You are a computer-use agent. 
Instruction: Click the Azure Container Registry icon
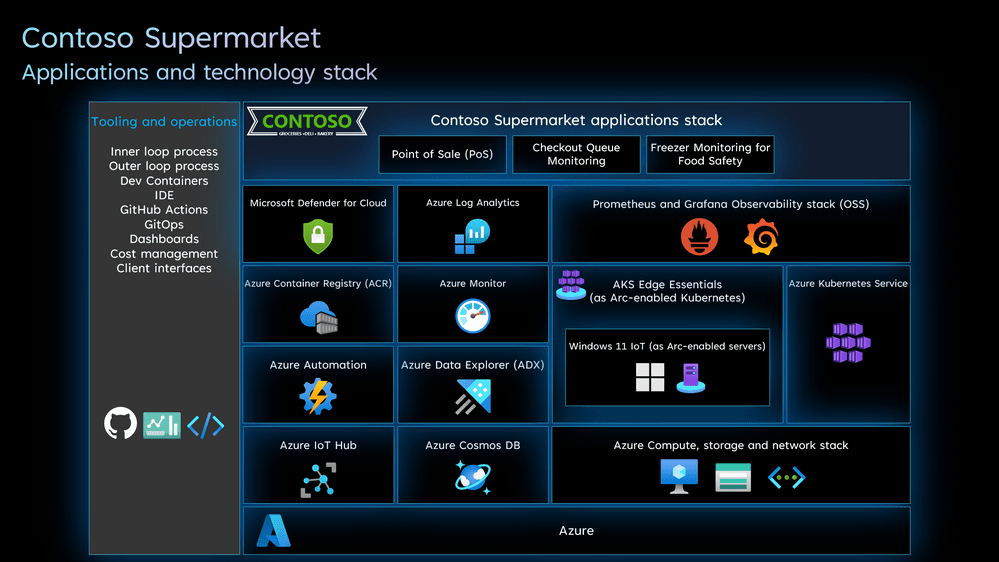(319, 317)
